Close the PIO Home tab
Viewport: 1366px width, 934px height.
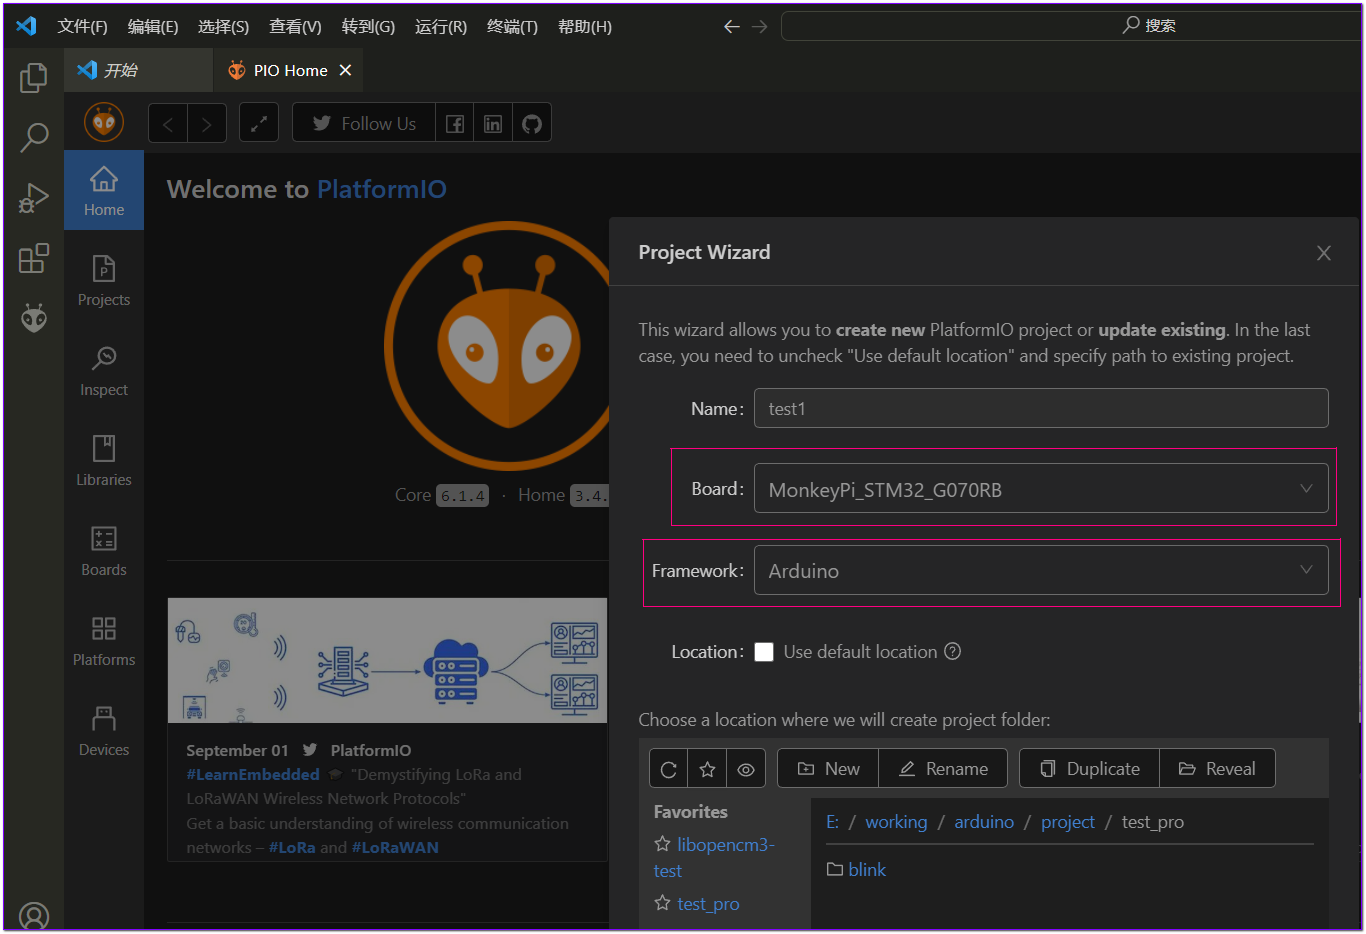pos(345,70)
